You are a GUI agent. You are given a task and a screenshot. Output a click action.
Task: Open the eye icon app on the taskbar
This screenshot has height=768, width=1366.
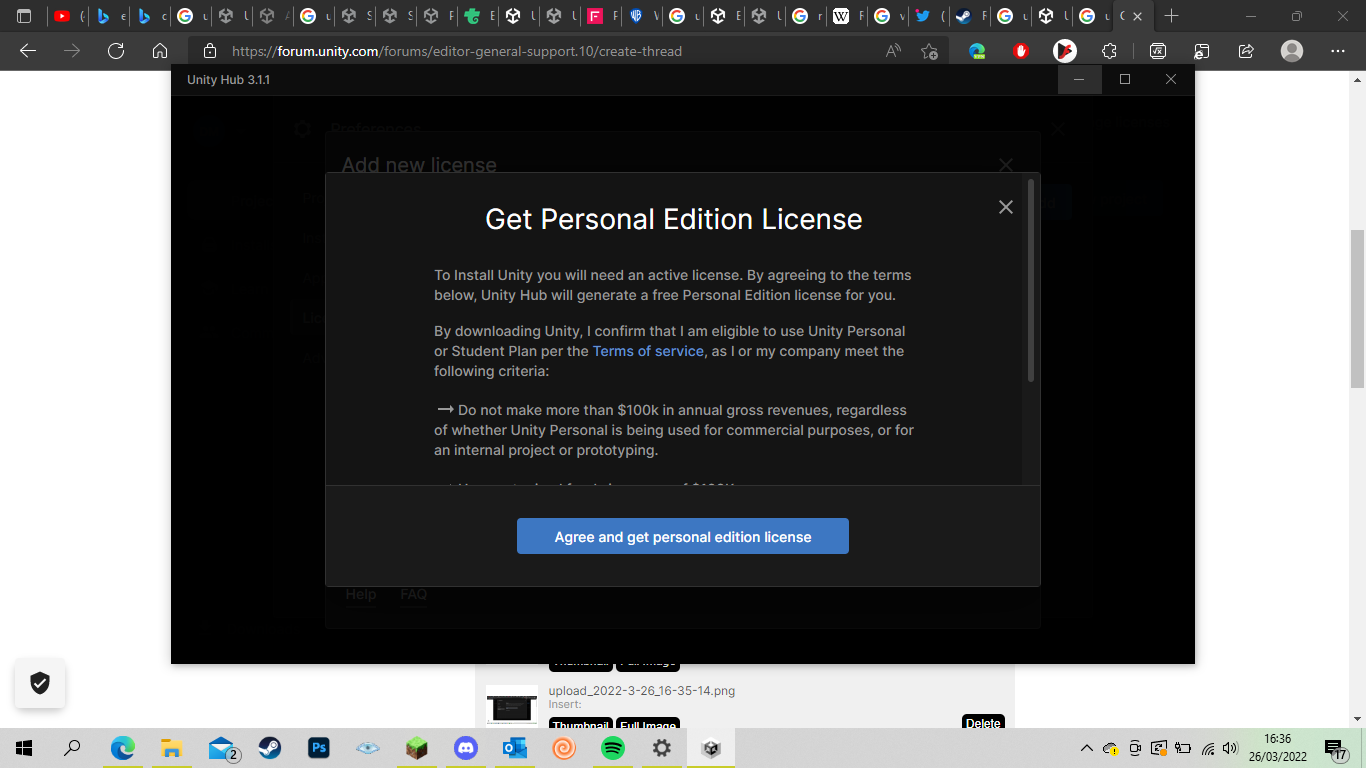(368, 748)
